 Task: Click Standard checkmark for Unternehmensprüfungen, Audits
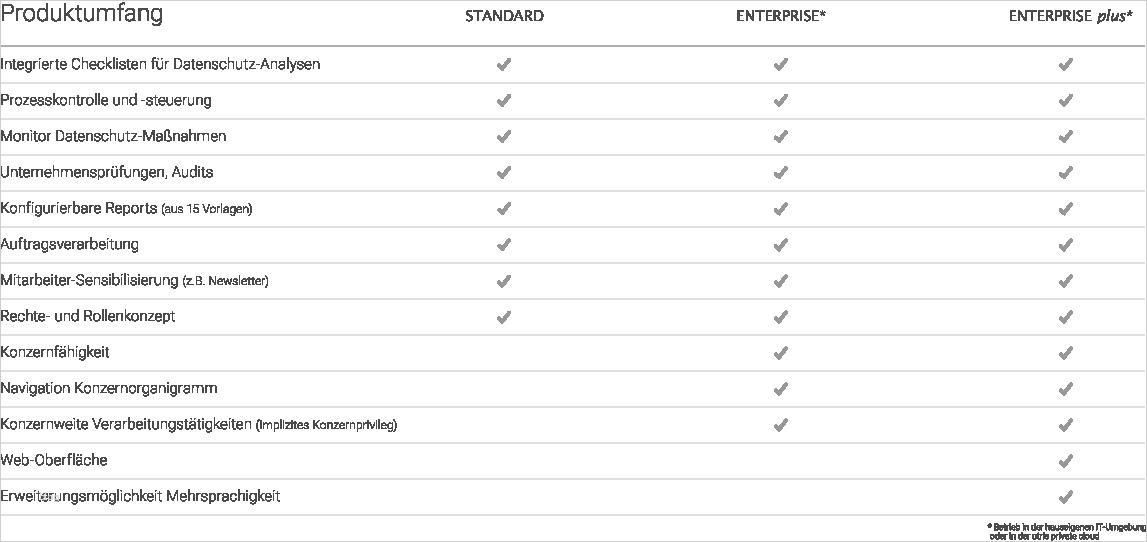(504, 173)
